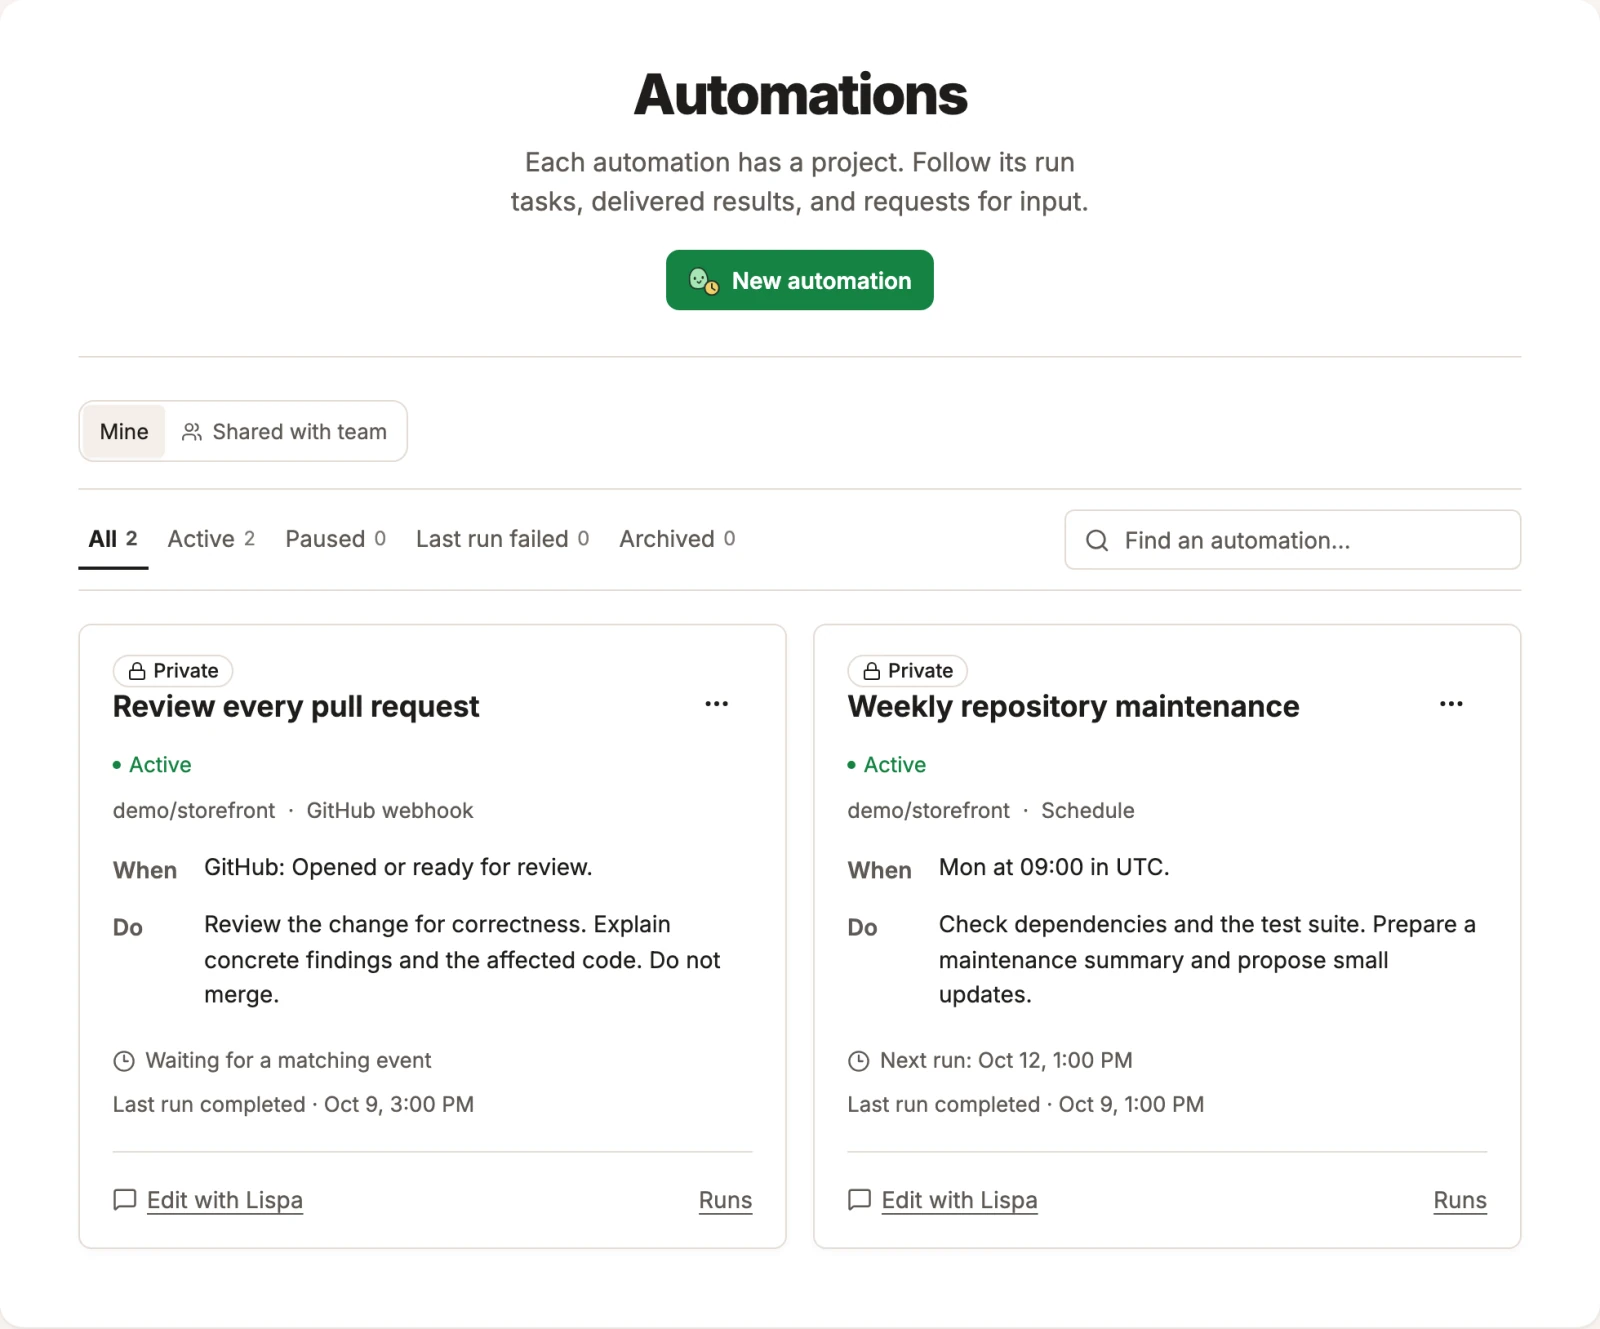Click the face-clock icon in New automation button
Viewport: 1600px width, 1329px height.
[704, 281]
